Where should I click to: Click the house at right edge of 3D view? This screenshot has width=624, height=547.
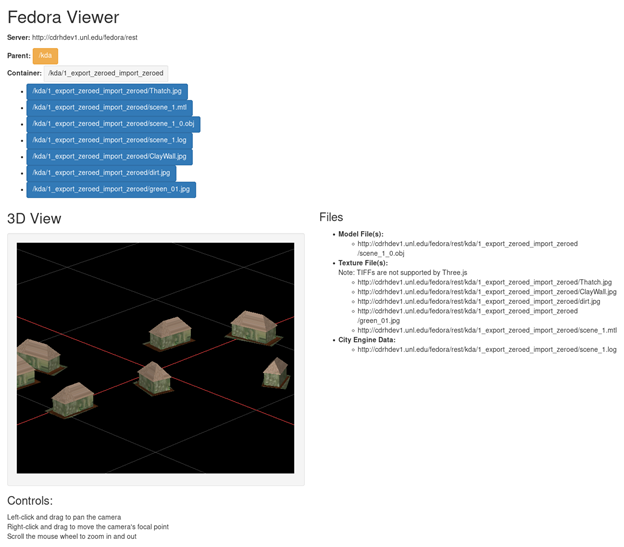pyautogui.click(x=276, y=373)
